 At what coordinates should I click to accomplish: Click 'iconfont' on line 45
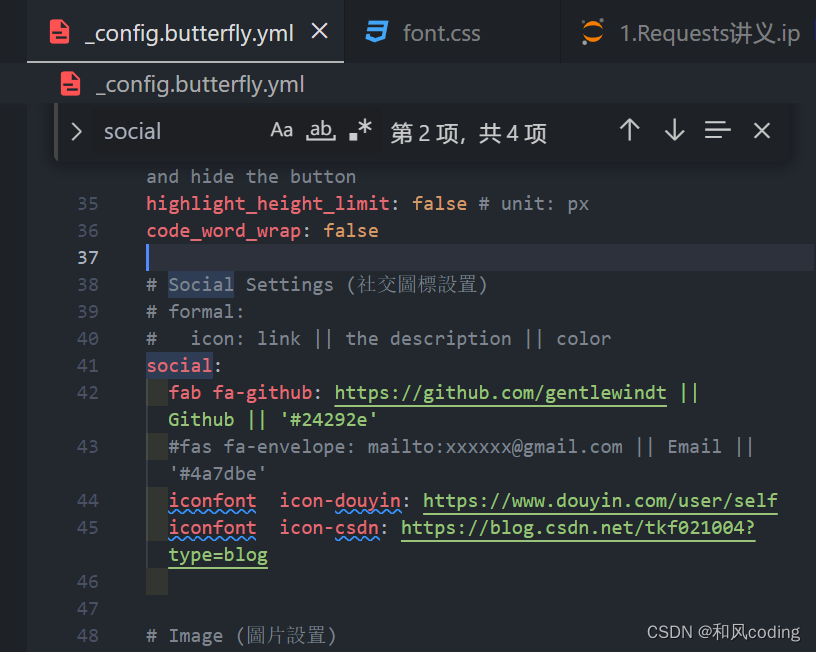(x=212, y=528)
